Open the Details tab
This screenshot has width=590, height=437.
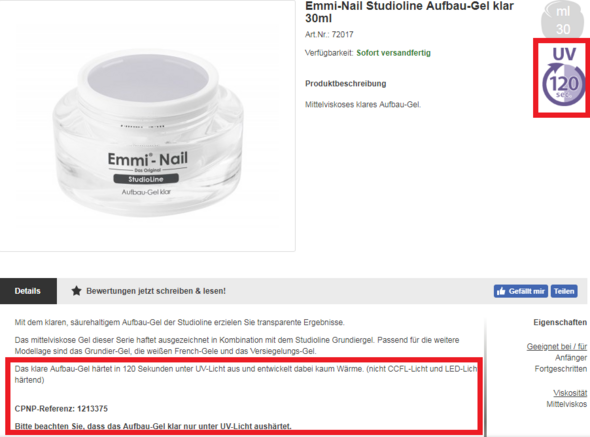click(x=28, y=291)
